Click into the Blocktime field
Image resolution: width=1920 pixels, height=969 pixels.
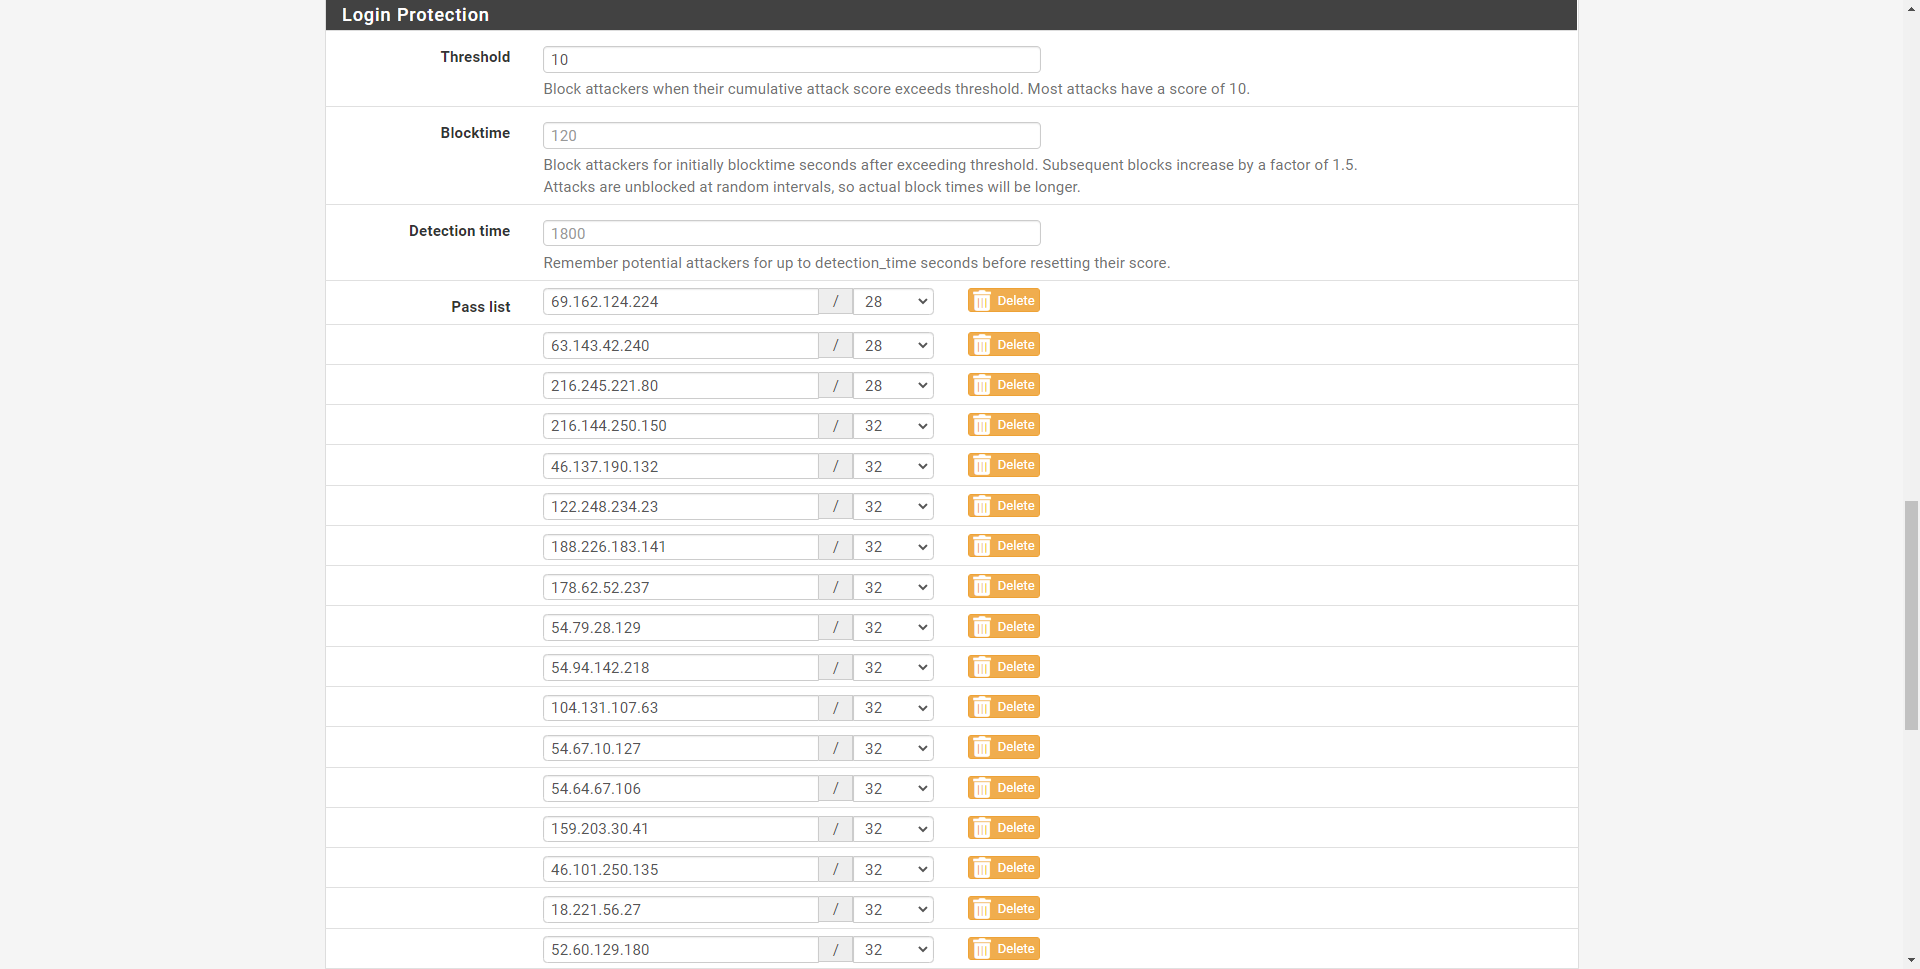[x=792, y=136]
